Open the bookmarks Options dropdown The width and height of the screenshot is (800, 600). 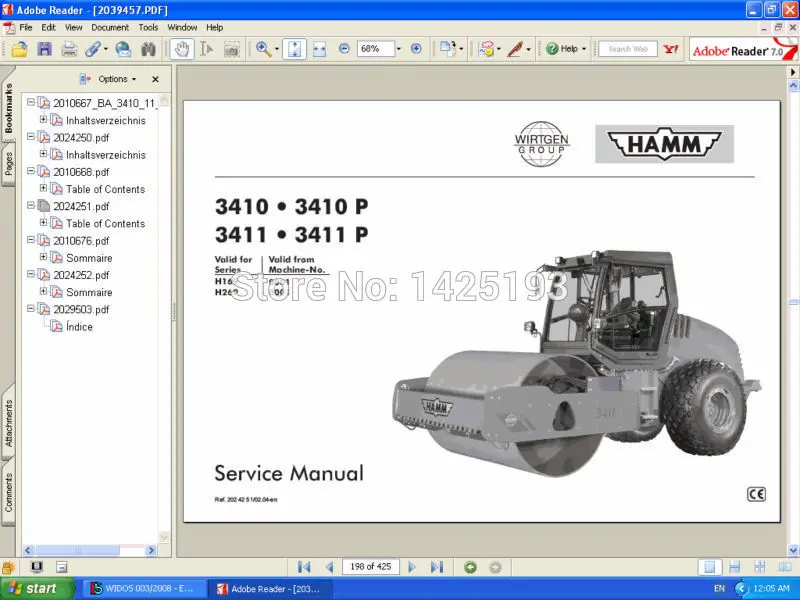pyautogui.click(x=117, y=79)
